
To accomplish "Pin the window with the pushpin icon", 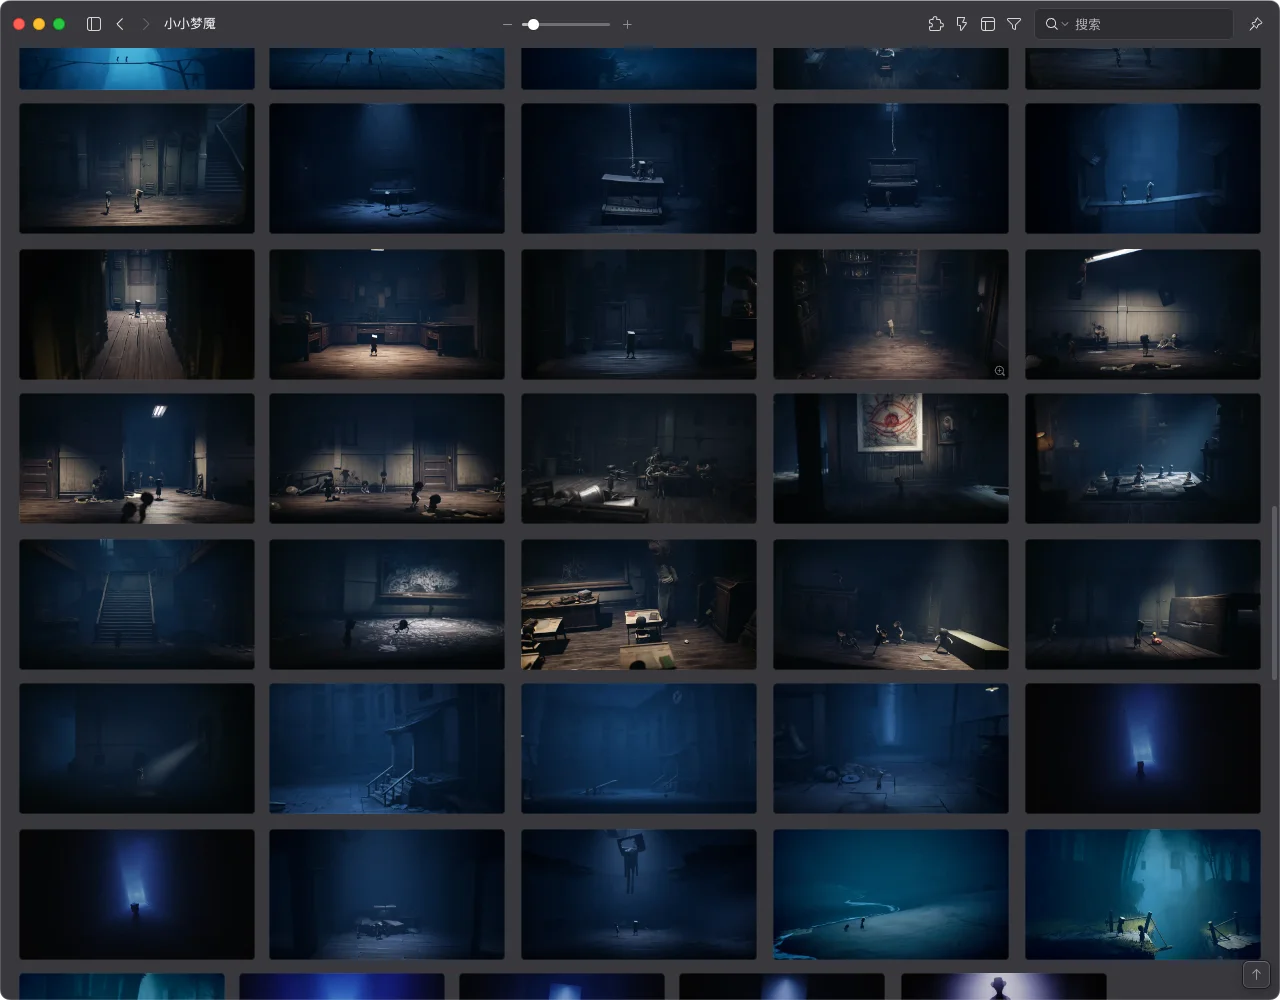I will (1256, 24).
